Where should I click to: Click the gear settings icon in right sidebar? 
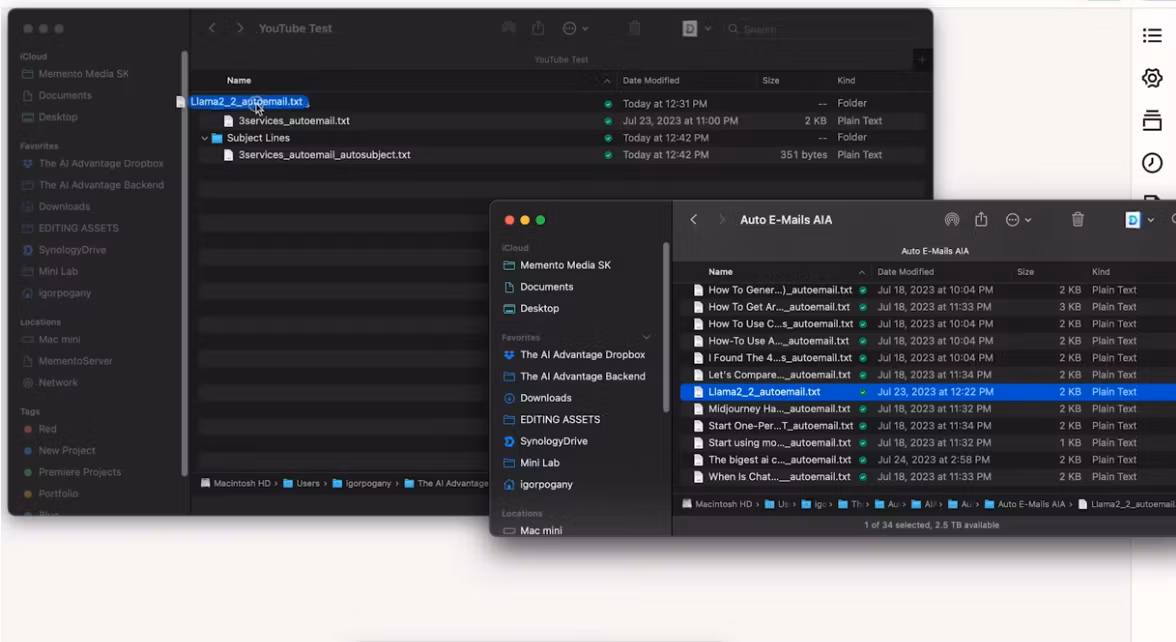pos(1152,78)
